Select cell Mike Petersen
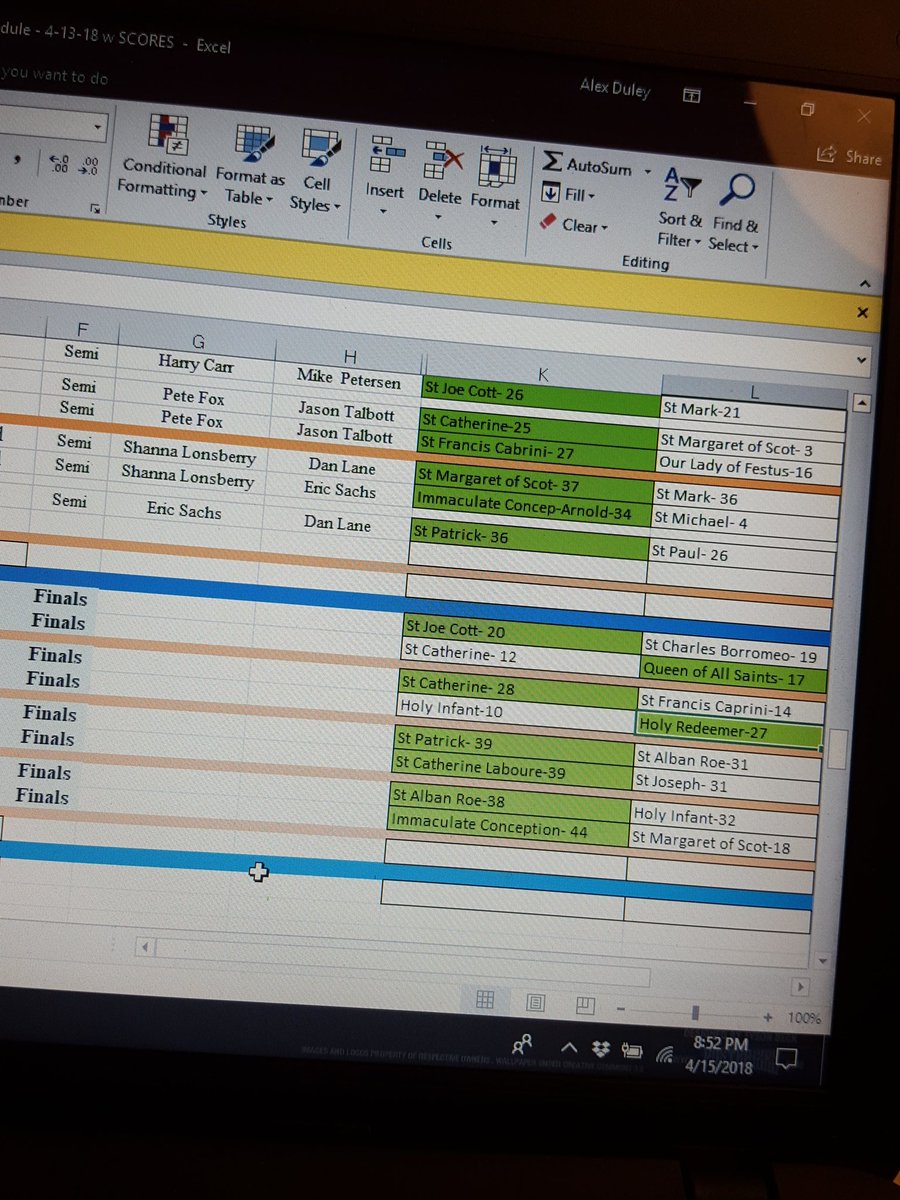 [348, 379]
